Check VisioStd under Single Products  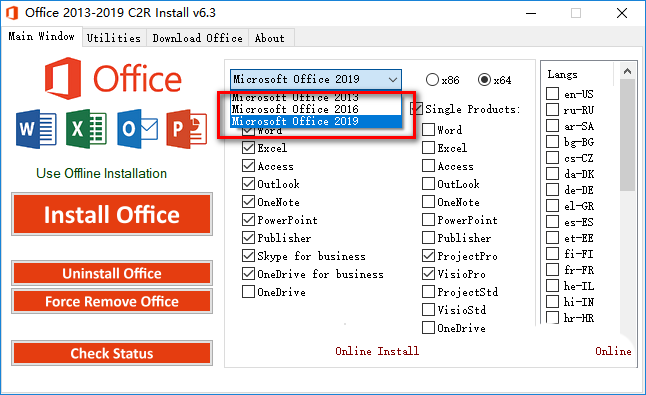tap(428, 309)
